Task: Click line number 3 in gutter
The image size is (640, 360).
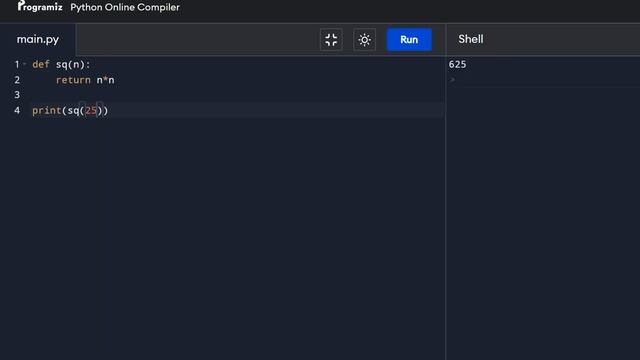Action: [x=17, y=95]
